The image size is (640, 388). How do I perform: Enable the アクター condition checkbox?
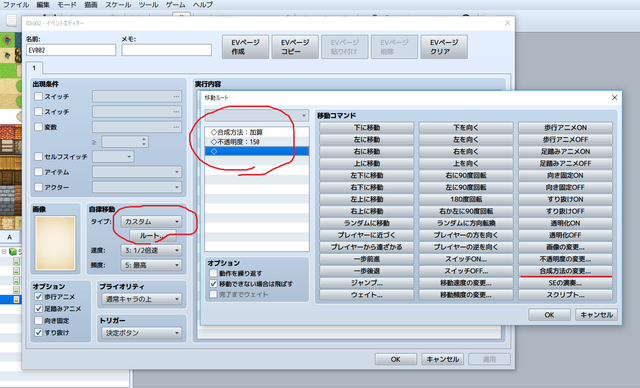tap(38, 187)
